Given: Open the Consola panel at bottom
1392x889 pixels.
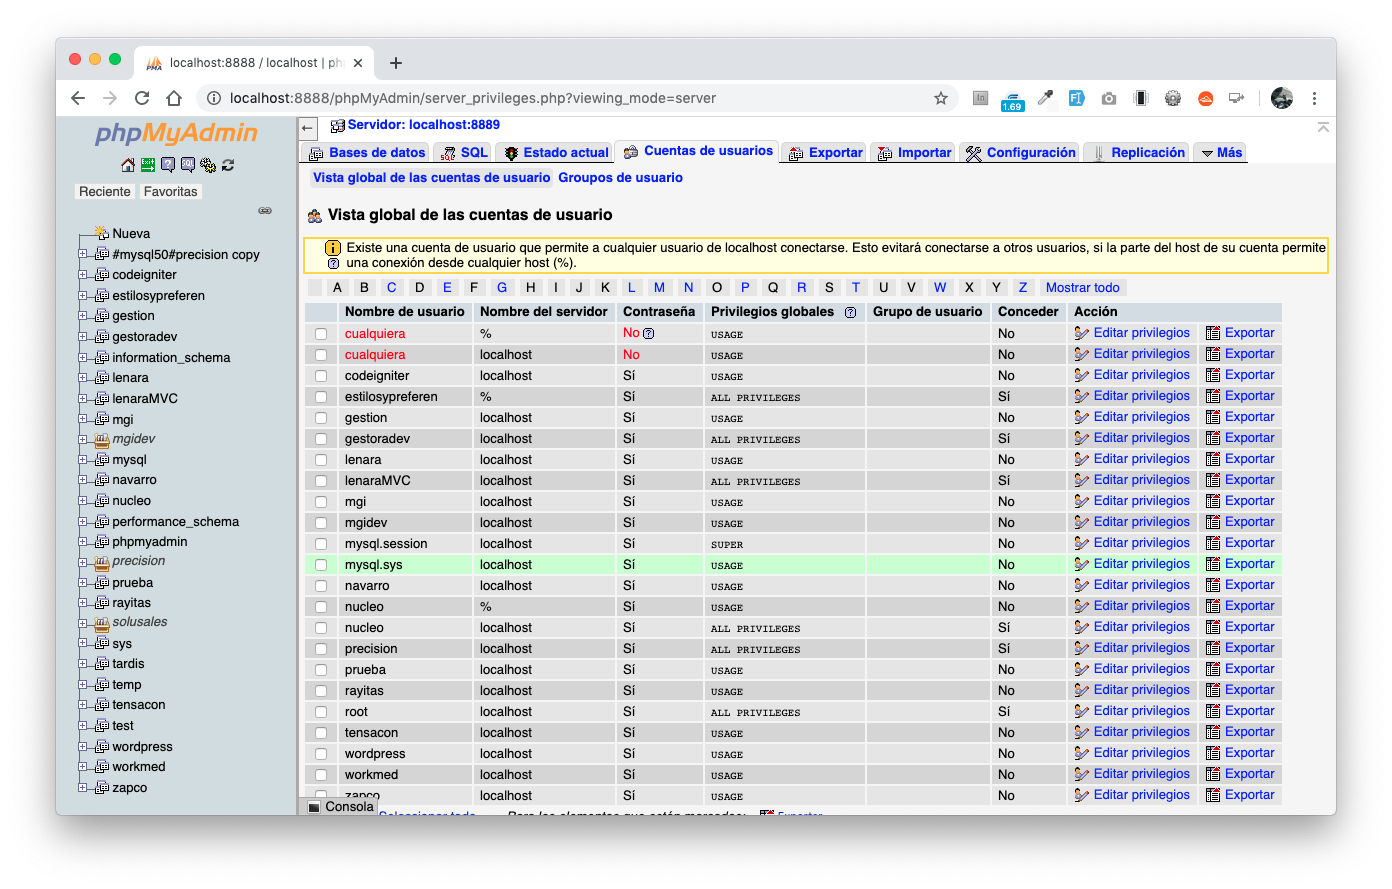Looking at the screenshot, I should click(340, 807).
